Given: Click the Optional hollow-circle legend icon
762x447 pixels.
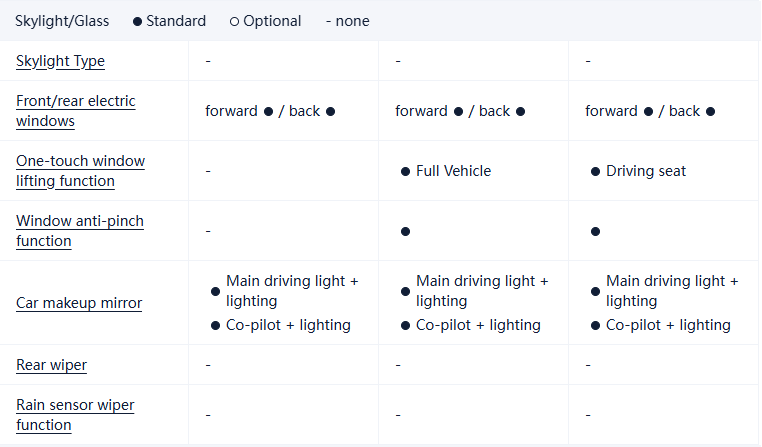Looking at the screenshot, I should 234,21.
